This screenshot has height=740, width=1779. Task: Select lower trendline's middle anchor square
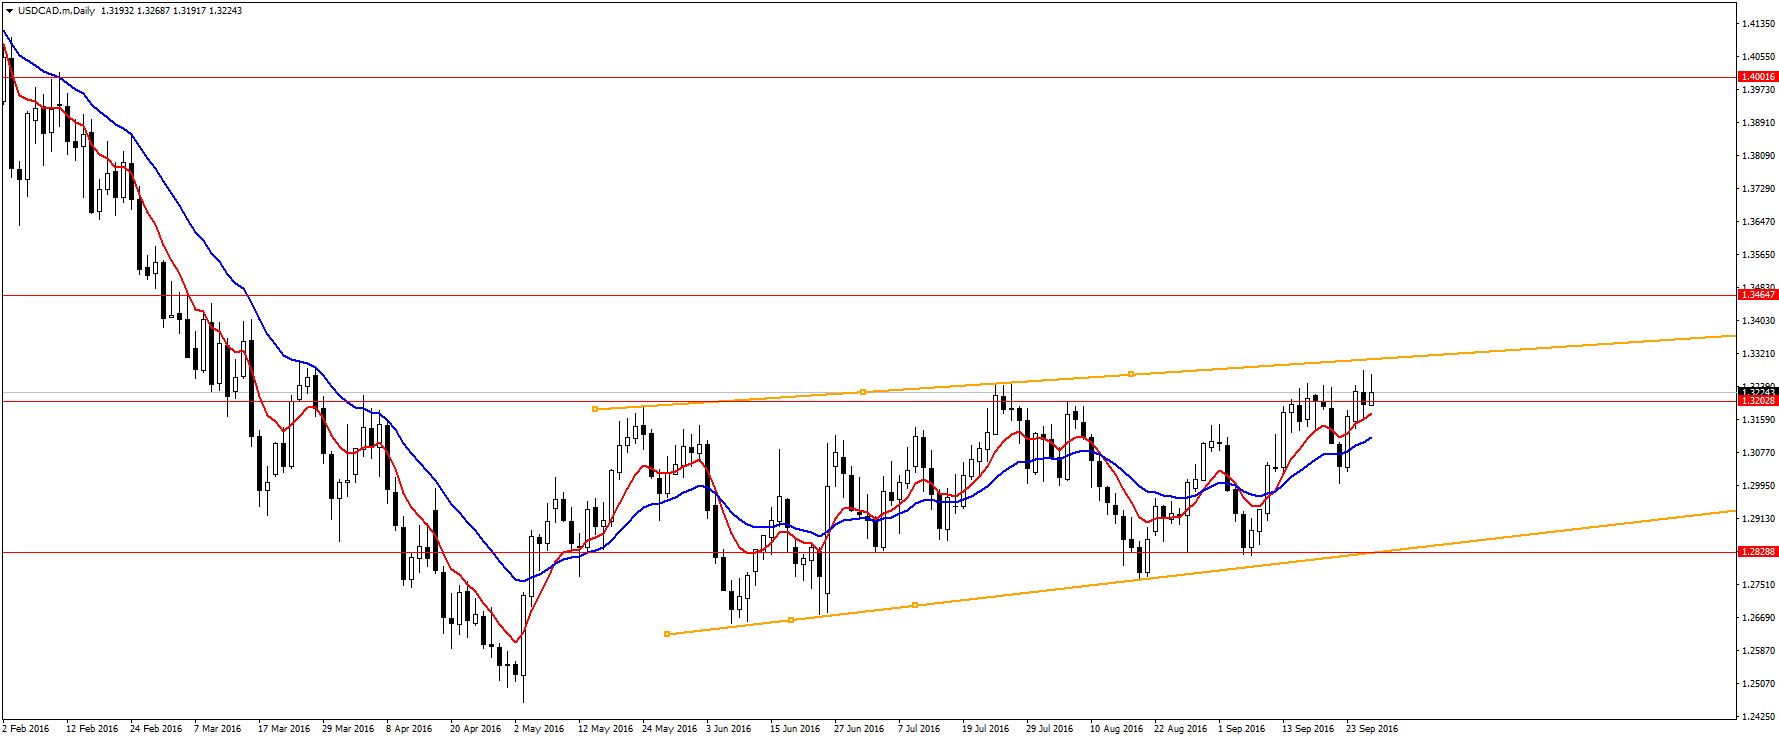[791, 620]
